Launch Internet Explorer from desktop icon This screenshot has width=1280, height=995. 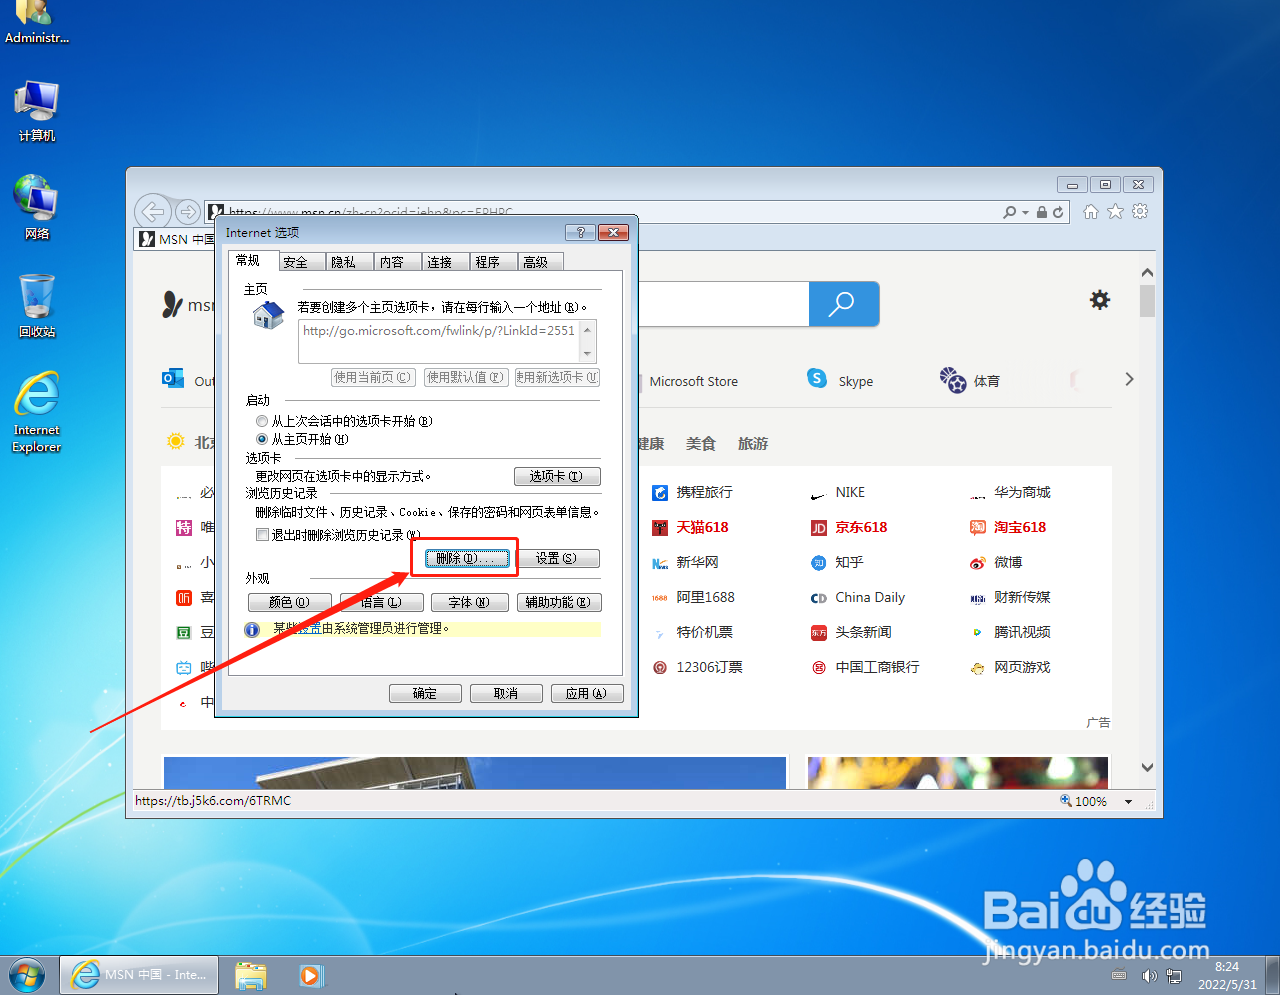pyautogui.click(x=37, y=412)
